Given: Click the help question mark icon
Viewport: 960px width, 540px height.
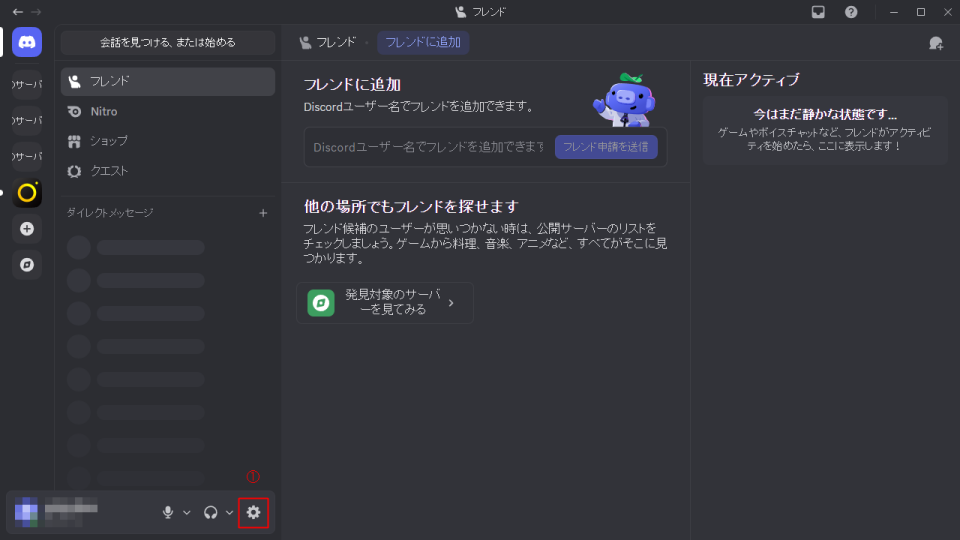Looking at the screenshot, I should coord(851,12).
